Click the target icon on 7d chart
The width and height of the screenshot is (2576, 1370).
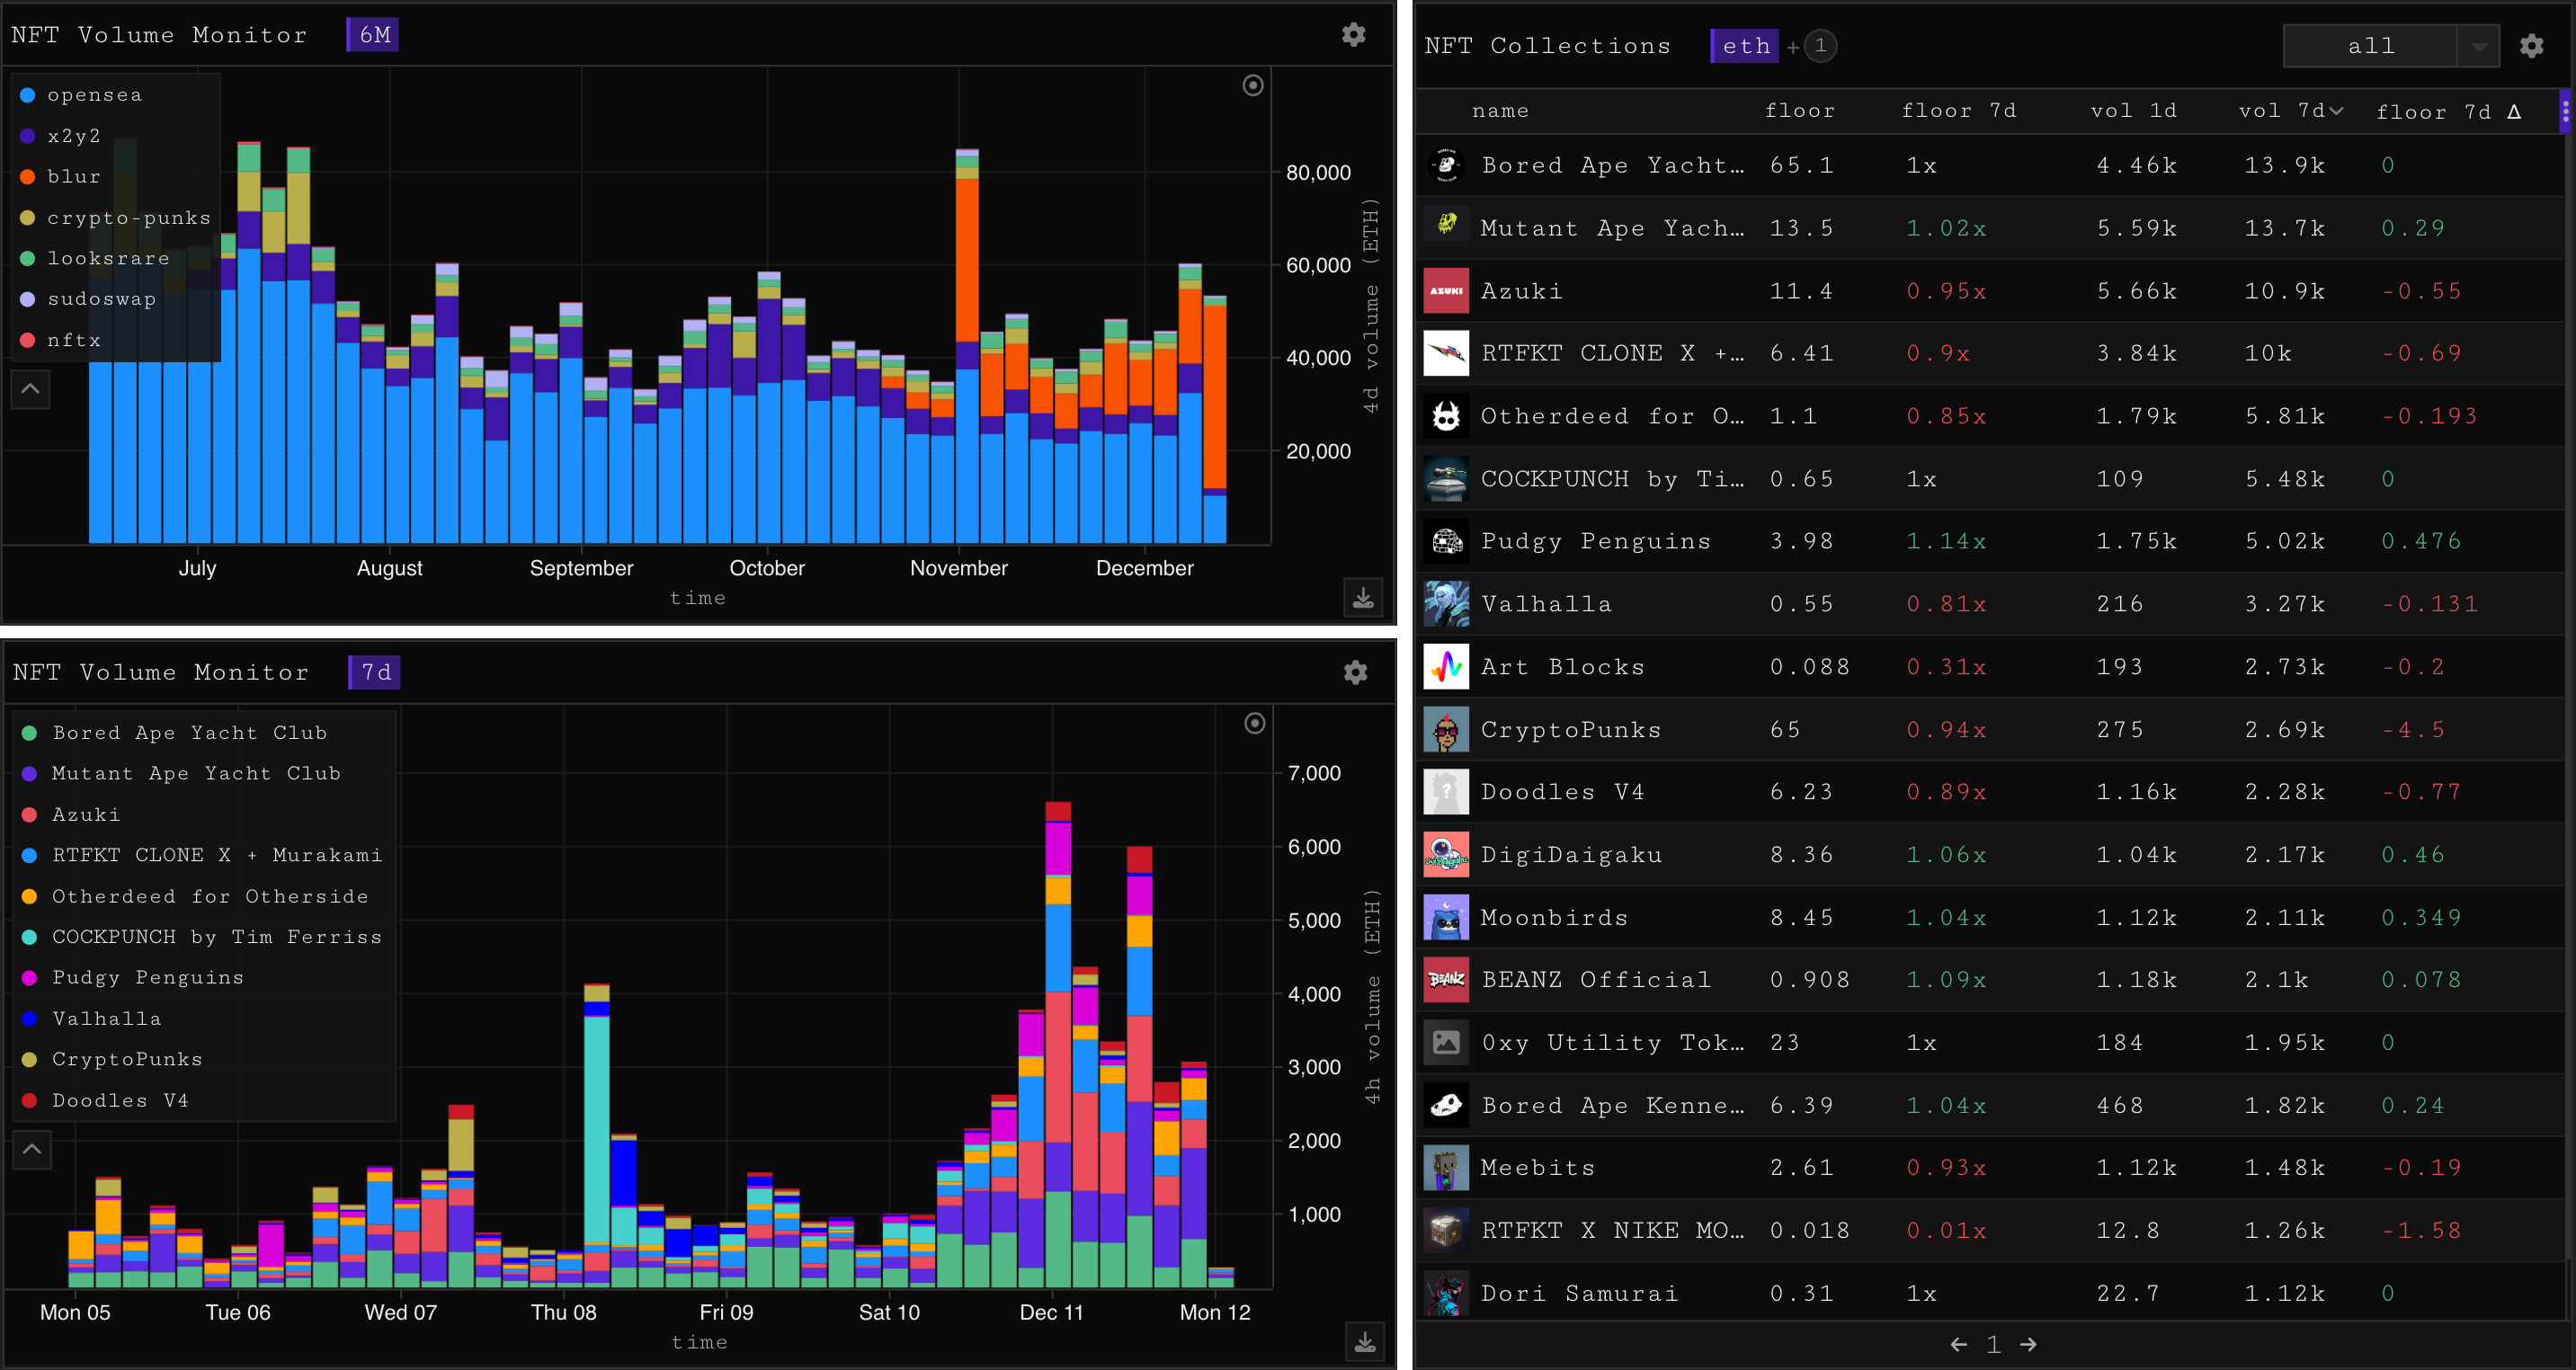[x=1254, y=723]
